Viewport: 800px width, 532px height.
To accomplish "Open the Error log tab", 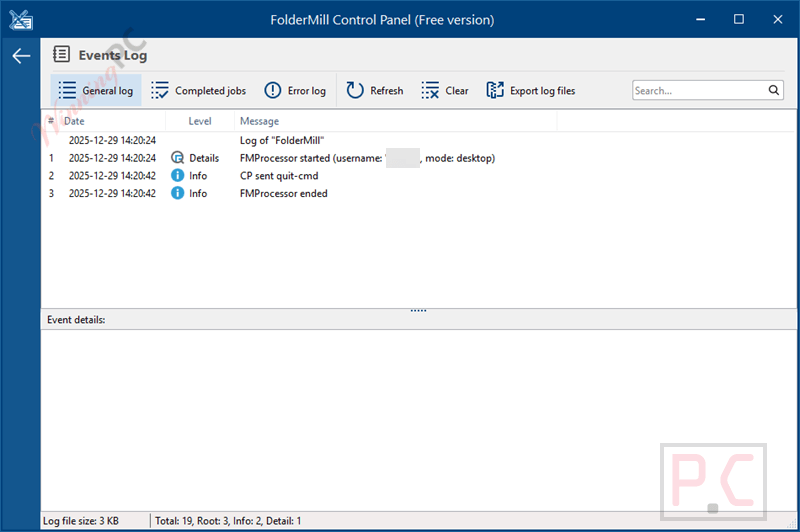I will tap(295, 90).
